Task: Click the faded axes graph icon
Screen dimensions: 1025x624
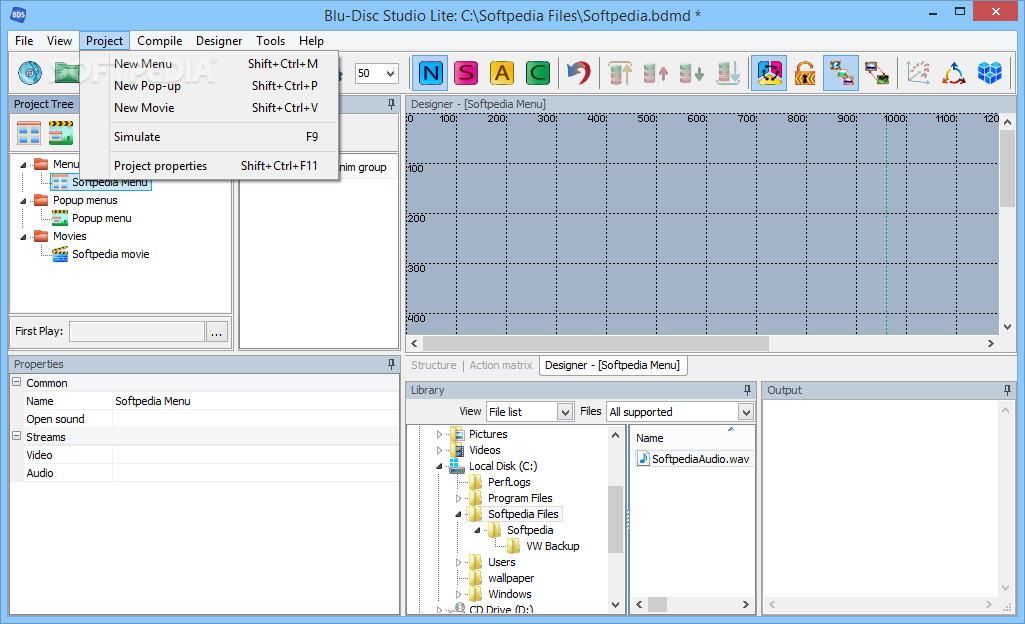Action: click(918, 73)
